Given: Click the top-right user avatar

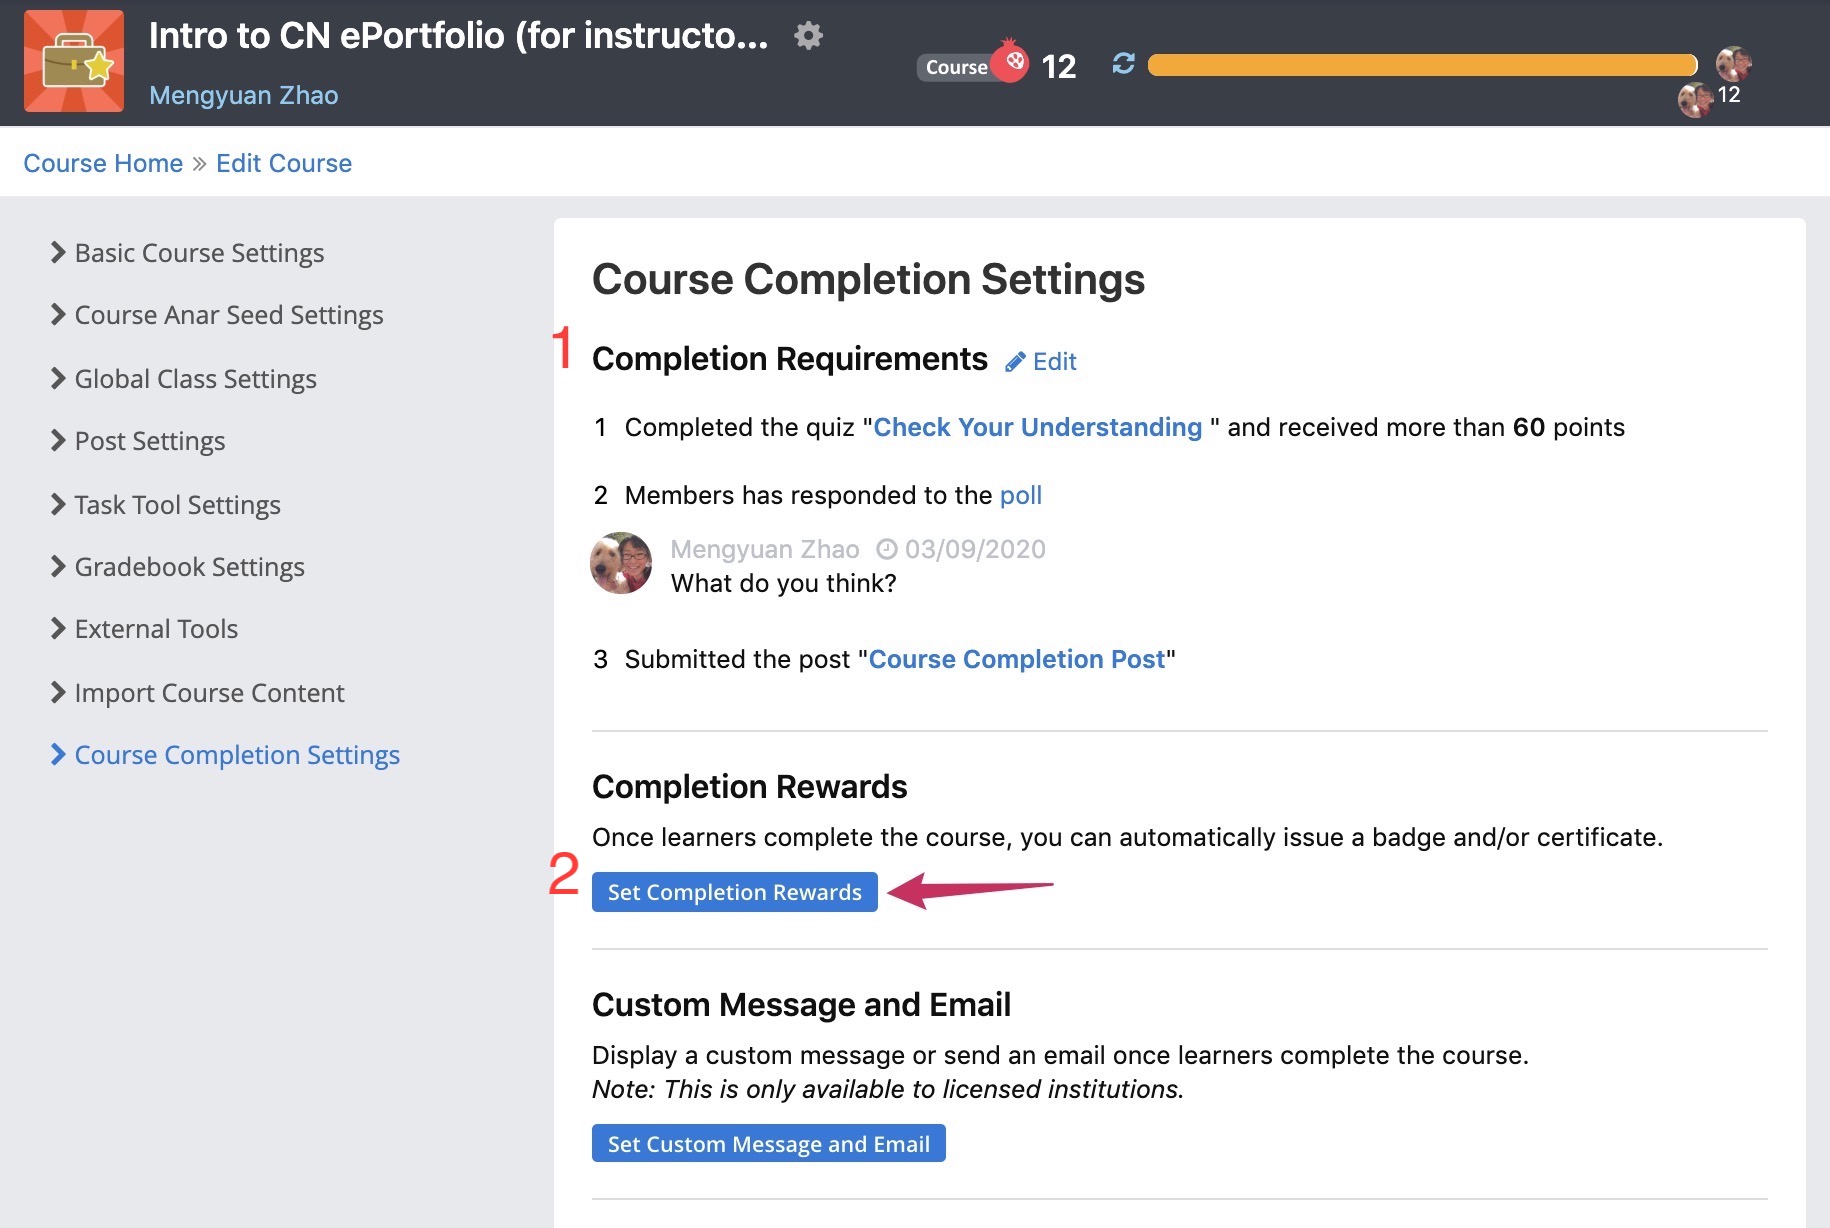Looking at the screenshot, I should pyautogui.click(x=1733, y=63).
